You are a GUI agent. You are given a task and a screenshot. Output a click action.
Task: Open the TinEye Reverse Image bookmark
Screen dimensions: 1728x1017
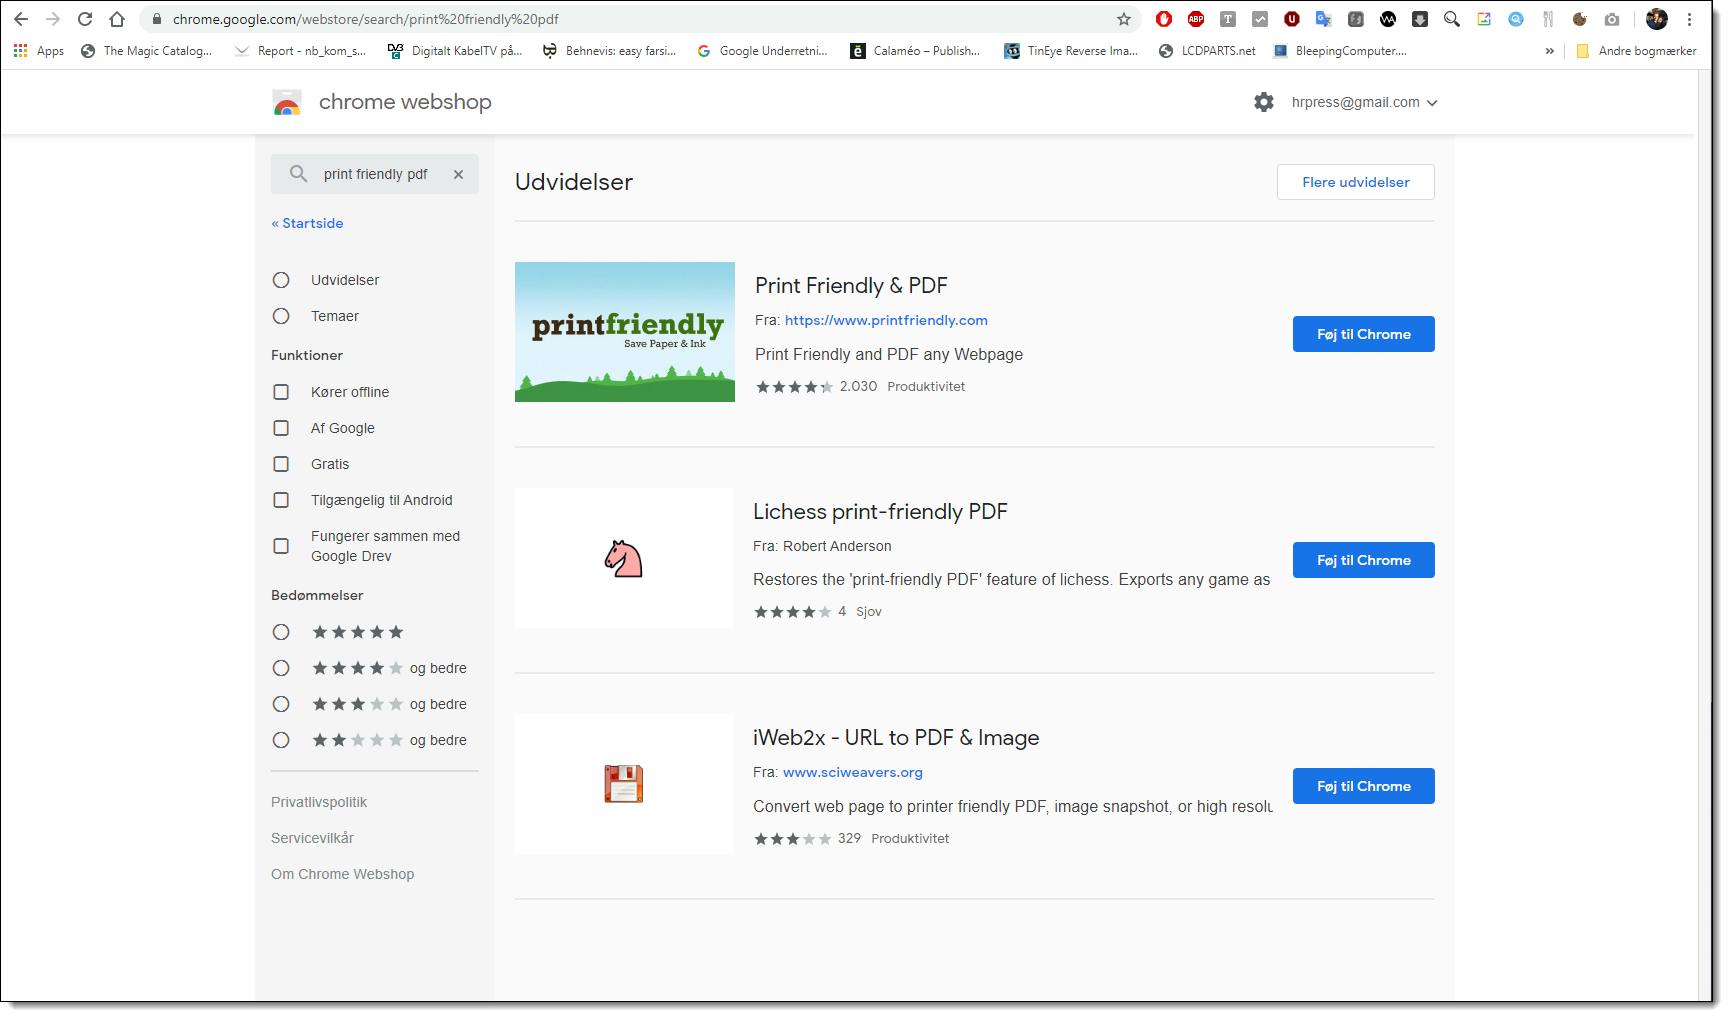point(1071,51)
